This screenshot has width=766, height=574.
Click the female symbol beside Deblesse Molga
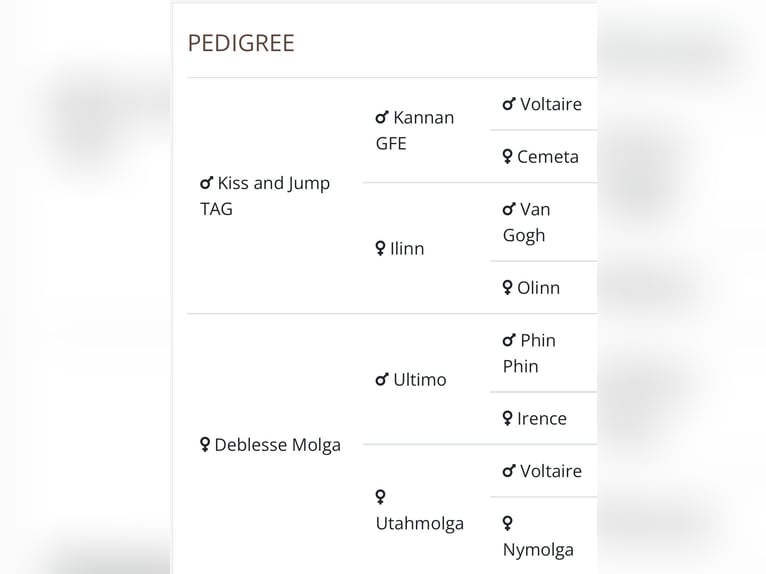(205, 445)
